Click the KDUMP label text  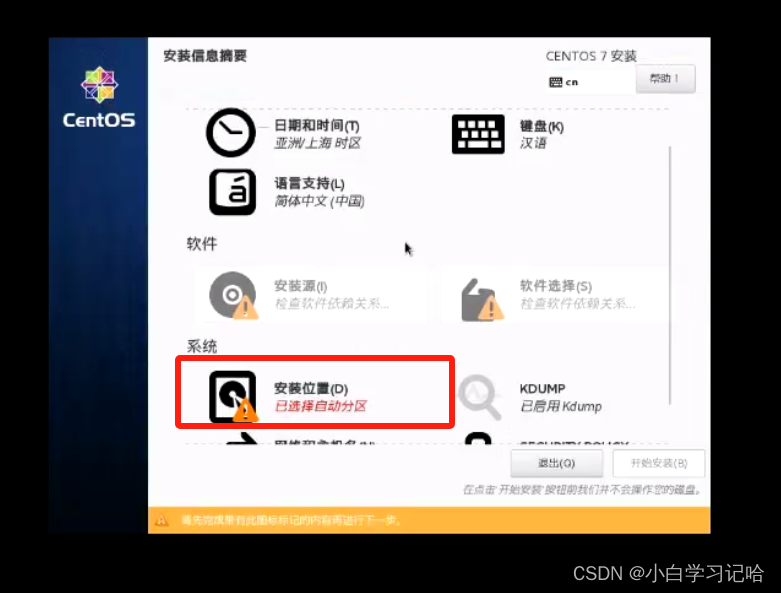click(x=542, y=388)
